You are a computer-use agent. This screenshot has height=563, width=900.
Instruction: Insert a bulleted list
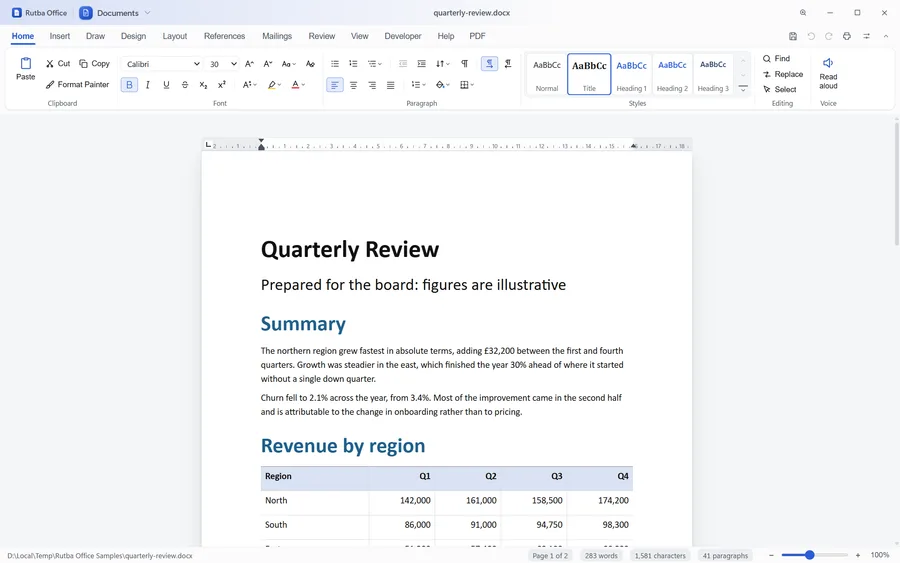click(x=335, y=64)
